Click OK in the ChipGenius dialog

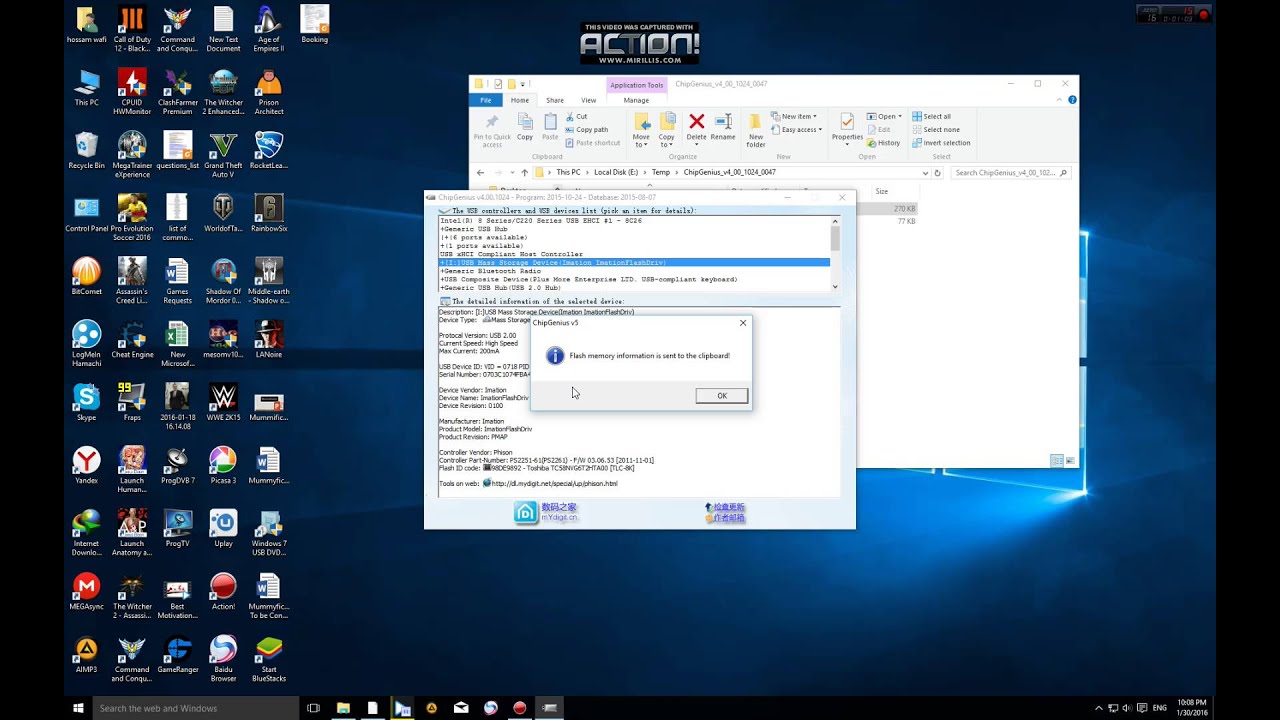pos(721,396)
